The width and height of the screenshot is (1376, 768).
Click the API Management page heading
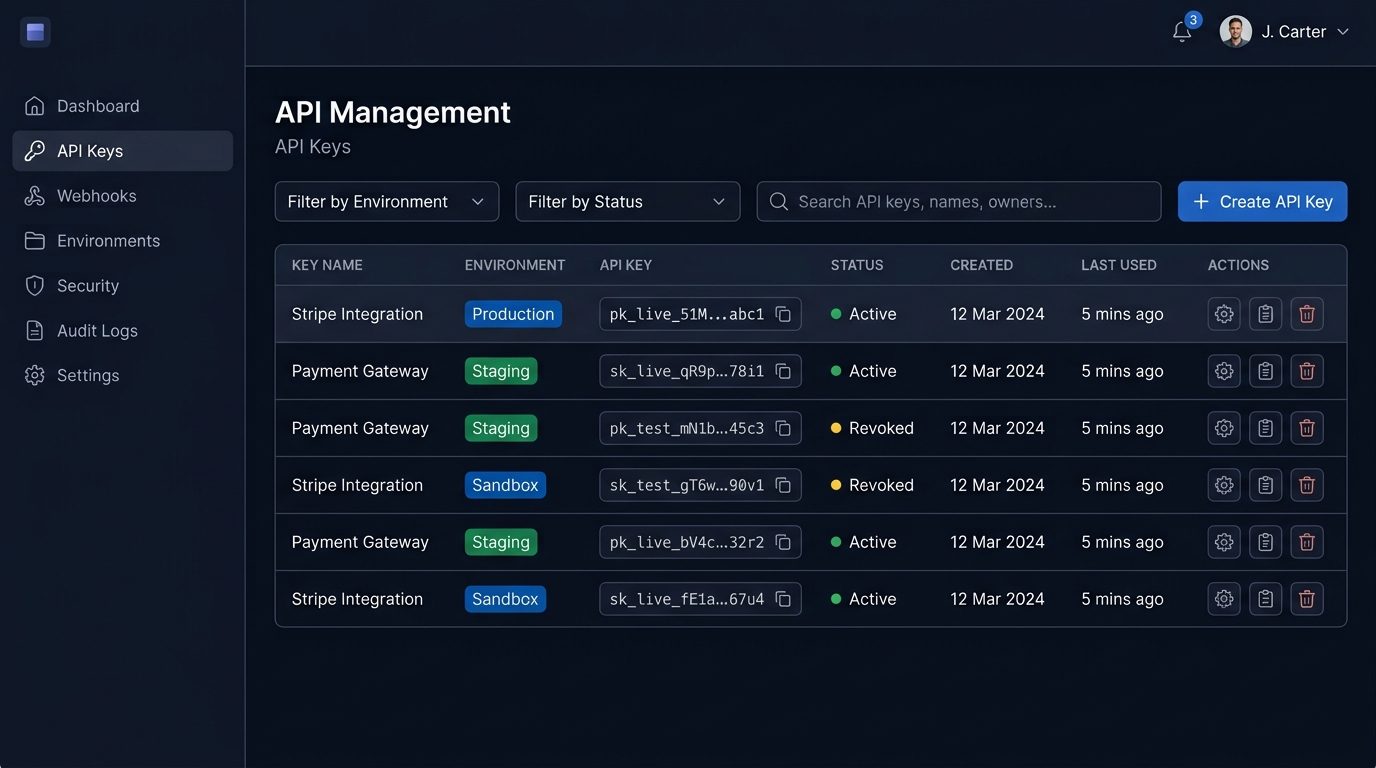[393, 112]
